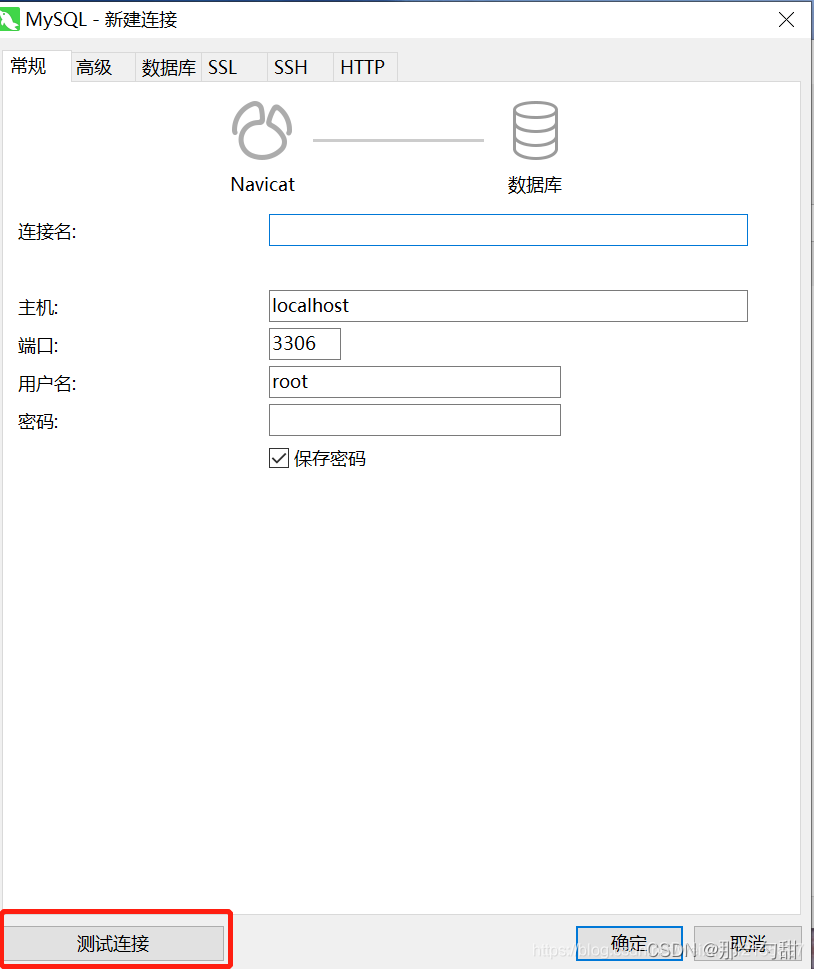814x969 pixels.
Task: Focus the 密码 password field
Action: (x=415, y=420)
